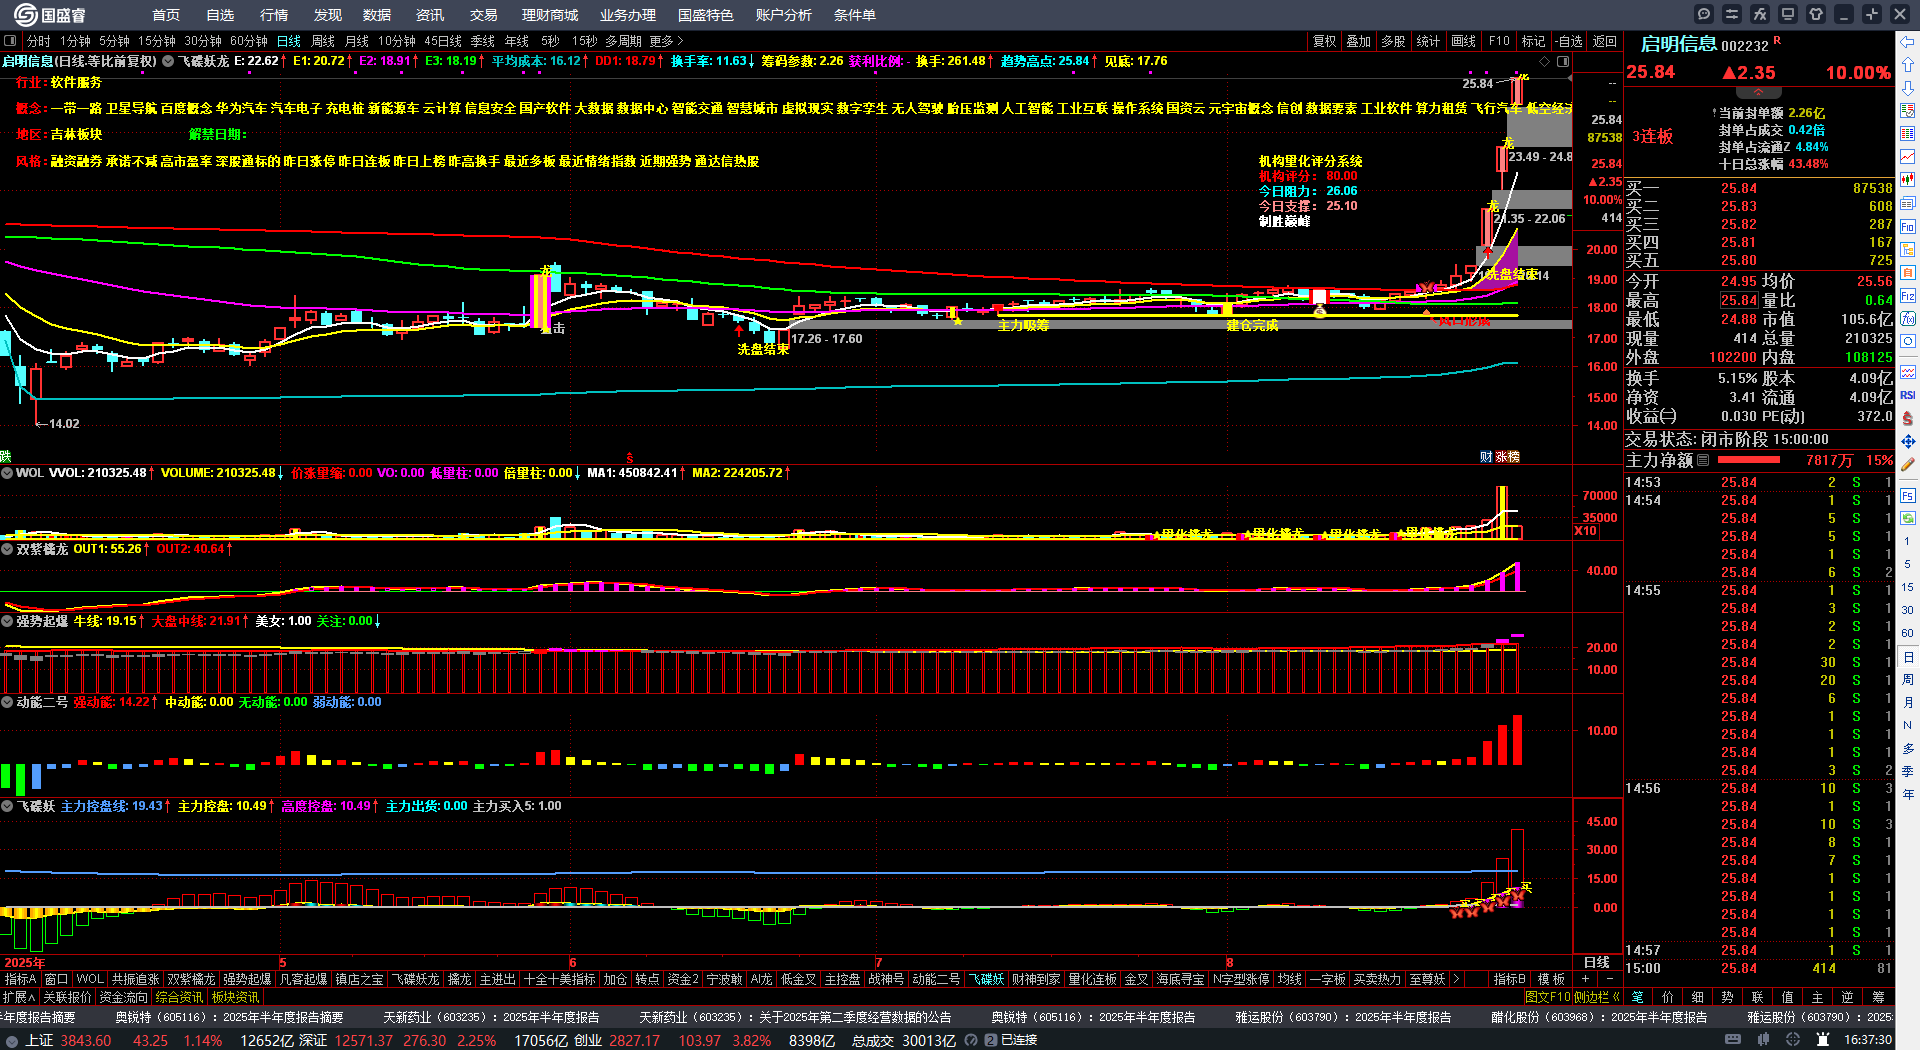Expand the 扩展 bottom panel toggle
The height and width of the screenshot is (1050, 1920).
(18, 997)
